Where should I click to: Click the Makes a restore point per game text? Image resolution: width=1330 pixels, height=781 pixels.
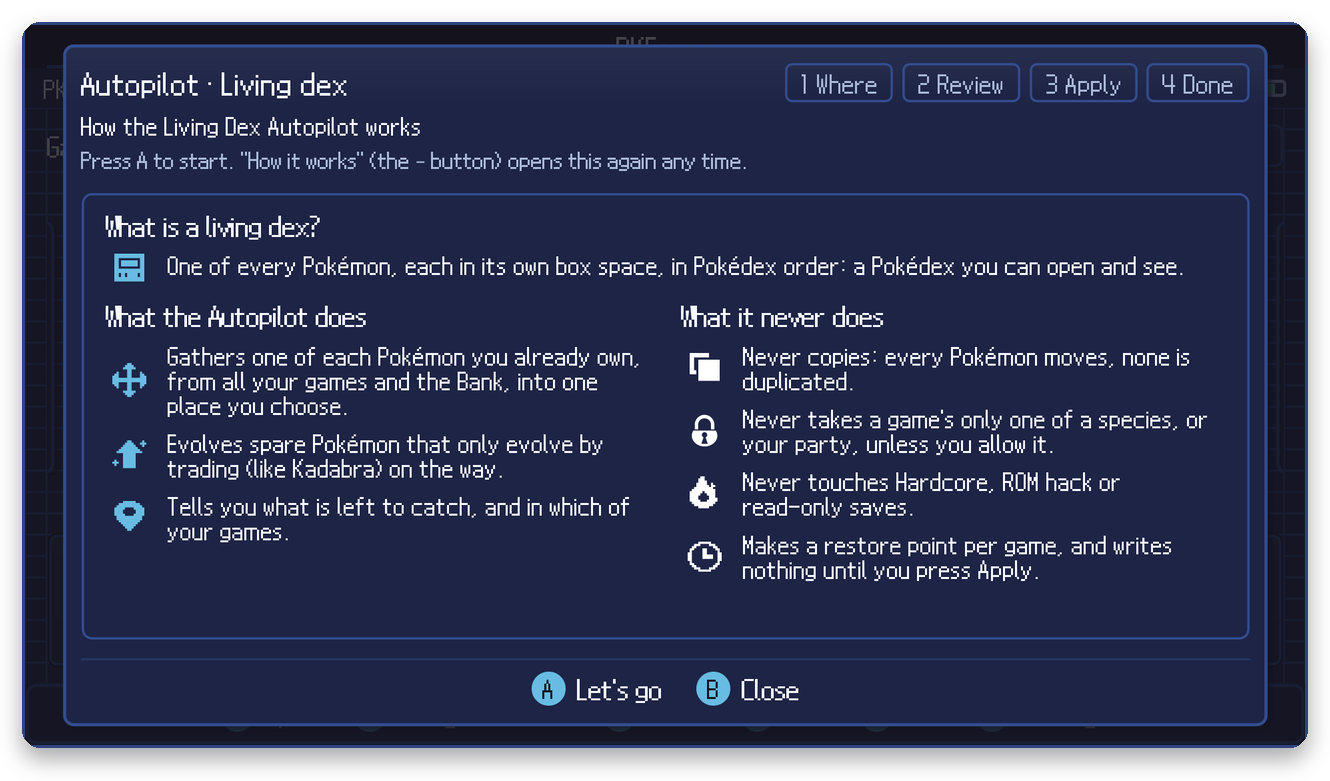[x=957, y=558]
